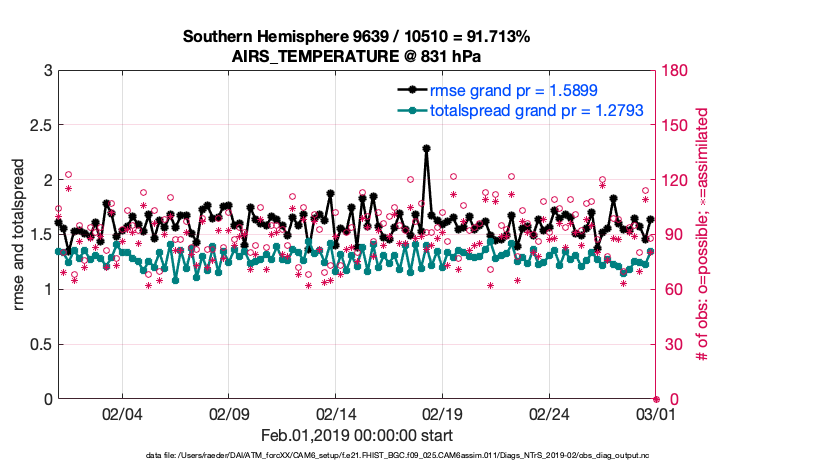Click the 02/14 x-axis tick label

click(x=336, y=413)
